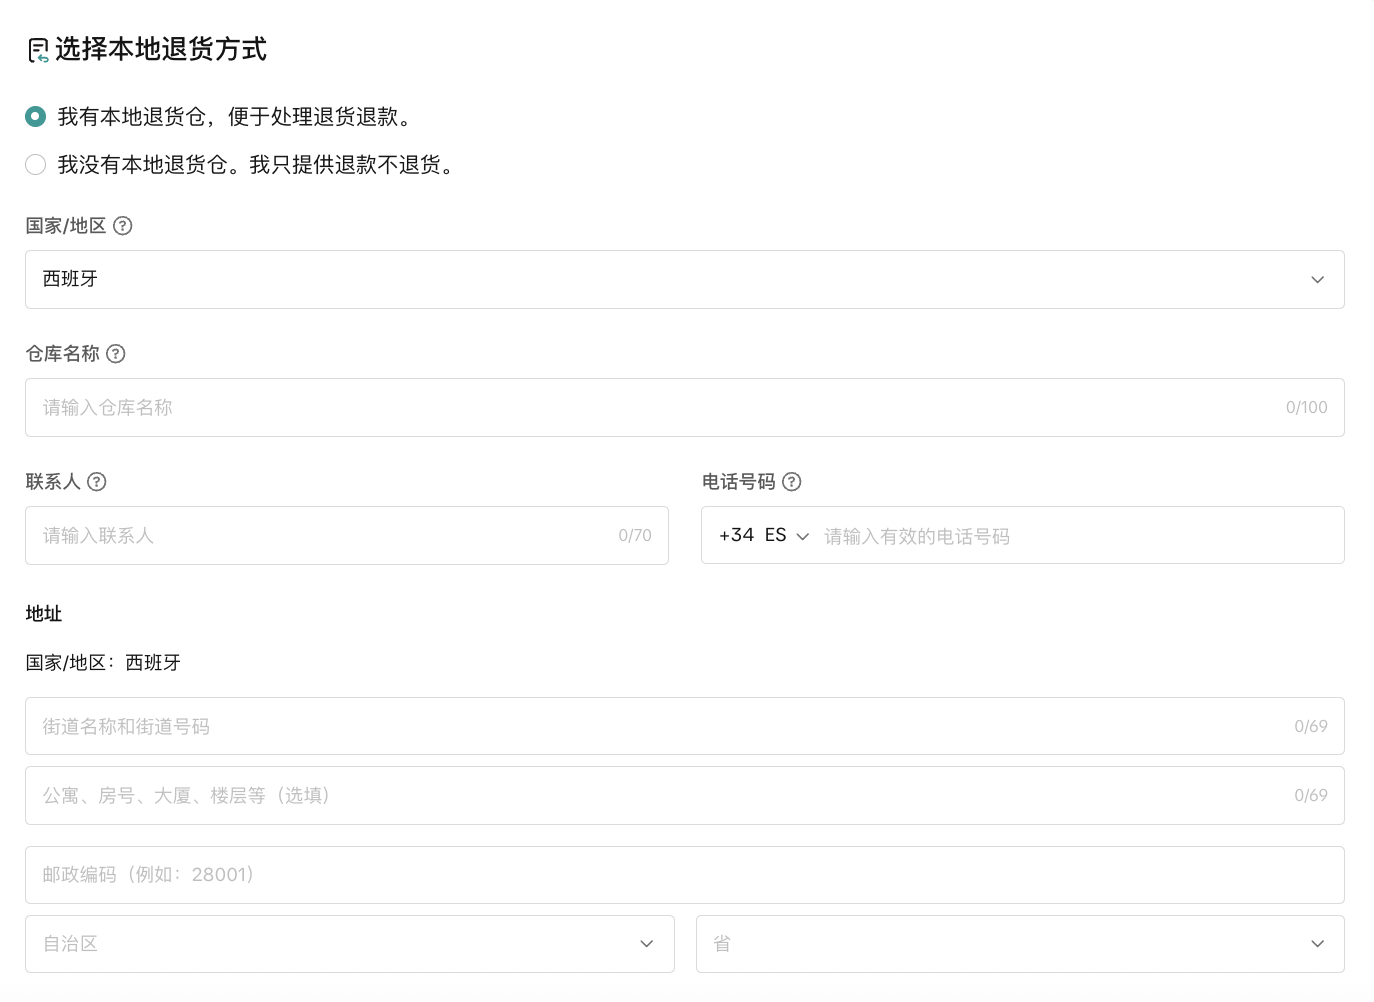Click help icon beside 电话号码 label
This screenshot has width=1374, height=1002.
coord(792,482)
